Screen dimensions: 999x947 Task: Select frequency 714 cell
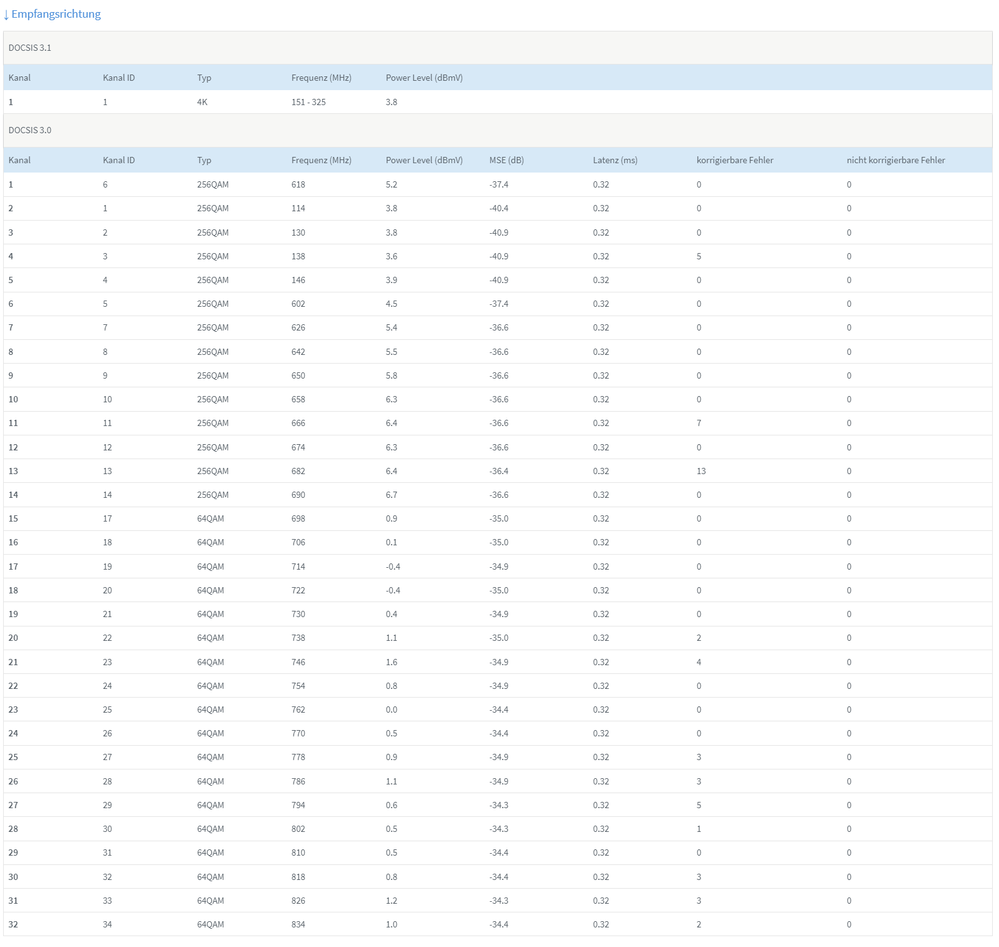click(x=298, y=567)
